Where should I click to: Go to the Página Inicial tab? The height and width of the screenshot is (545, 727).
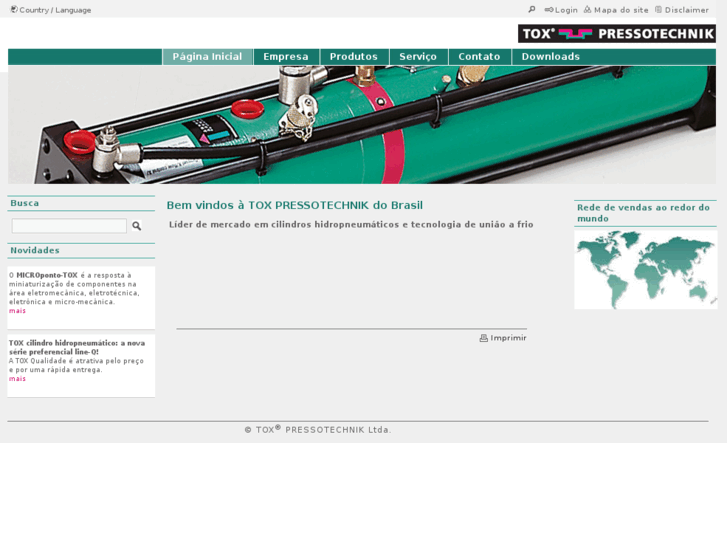[x=207, y=57]
